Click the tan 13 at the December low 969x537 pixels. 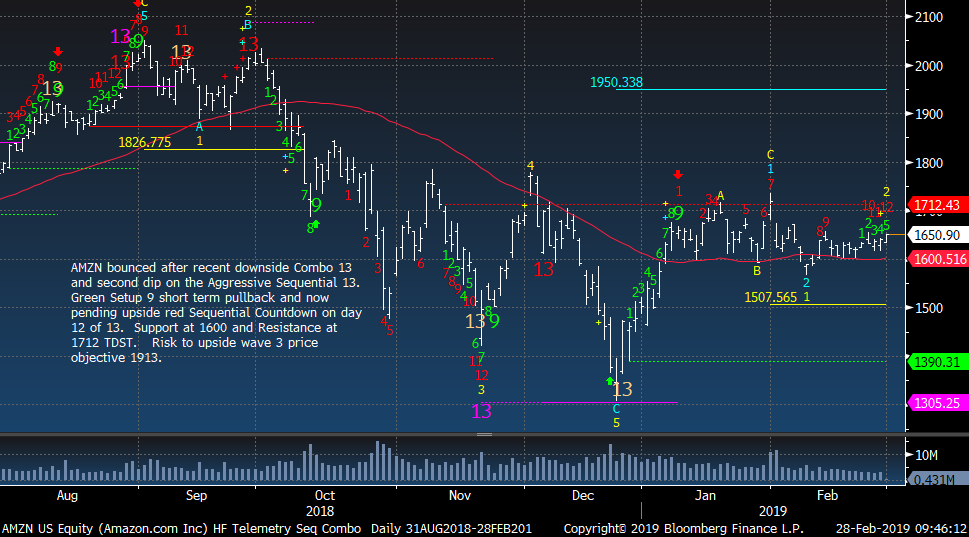622,389
